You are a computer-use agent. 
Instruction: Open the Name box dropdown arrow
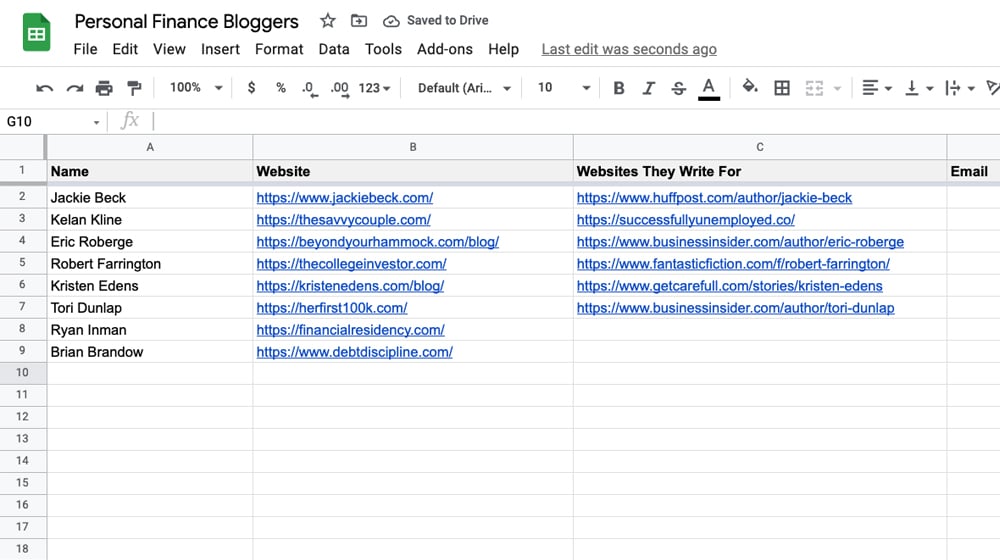click(x=96, y=122)
